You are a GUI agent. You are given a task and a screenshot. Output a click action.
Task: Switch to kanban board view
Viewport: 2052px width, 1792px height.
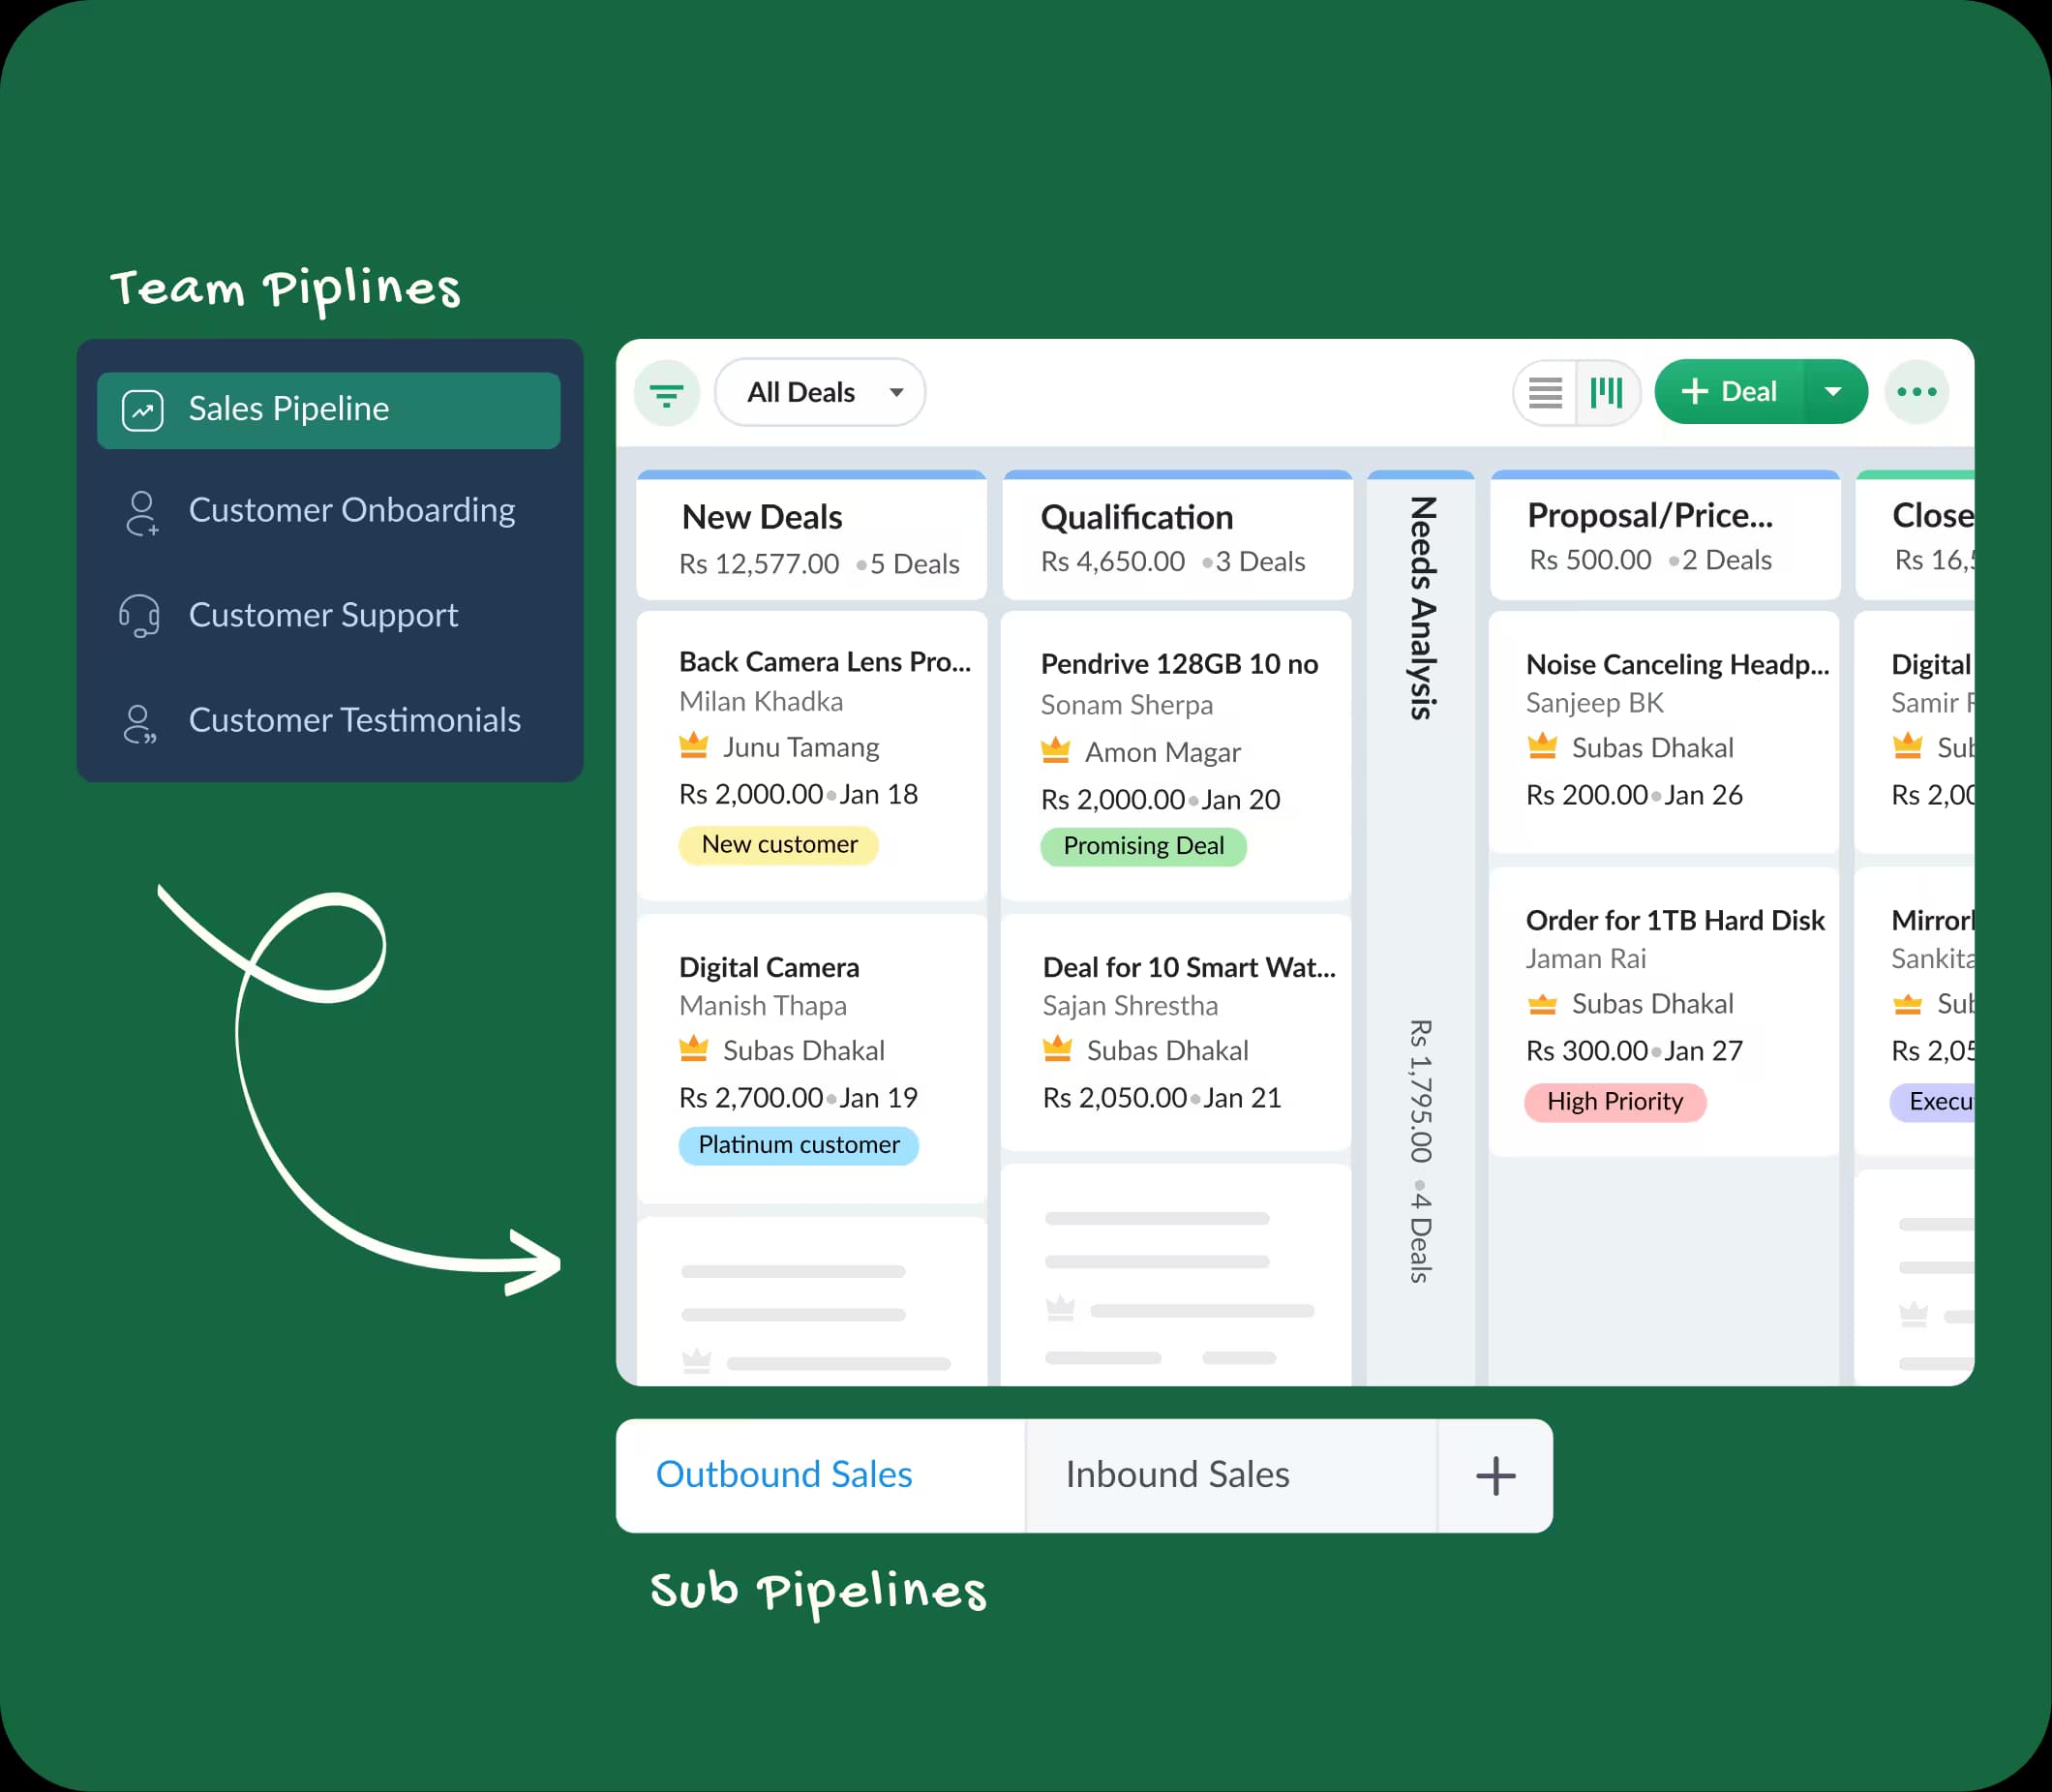tap(1607, 393)
